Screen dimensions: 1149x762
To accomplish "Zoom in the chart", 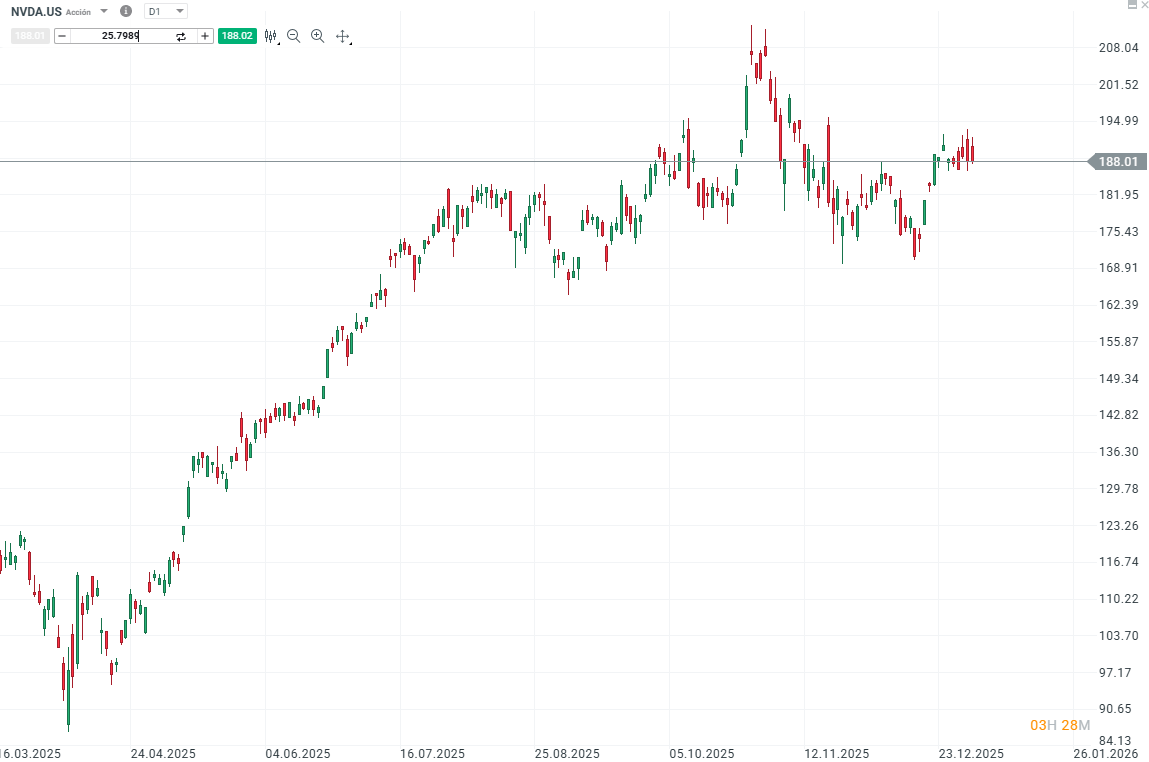I will point(318,36).
